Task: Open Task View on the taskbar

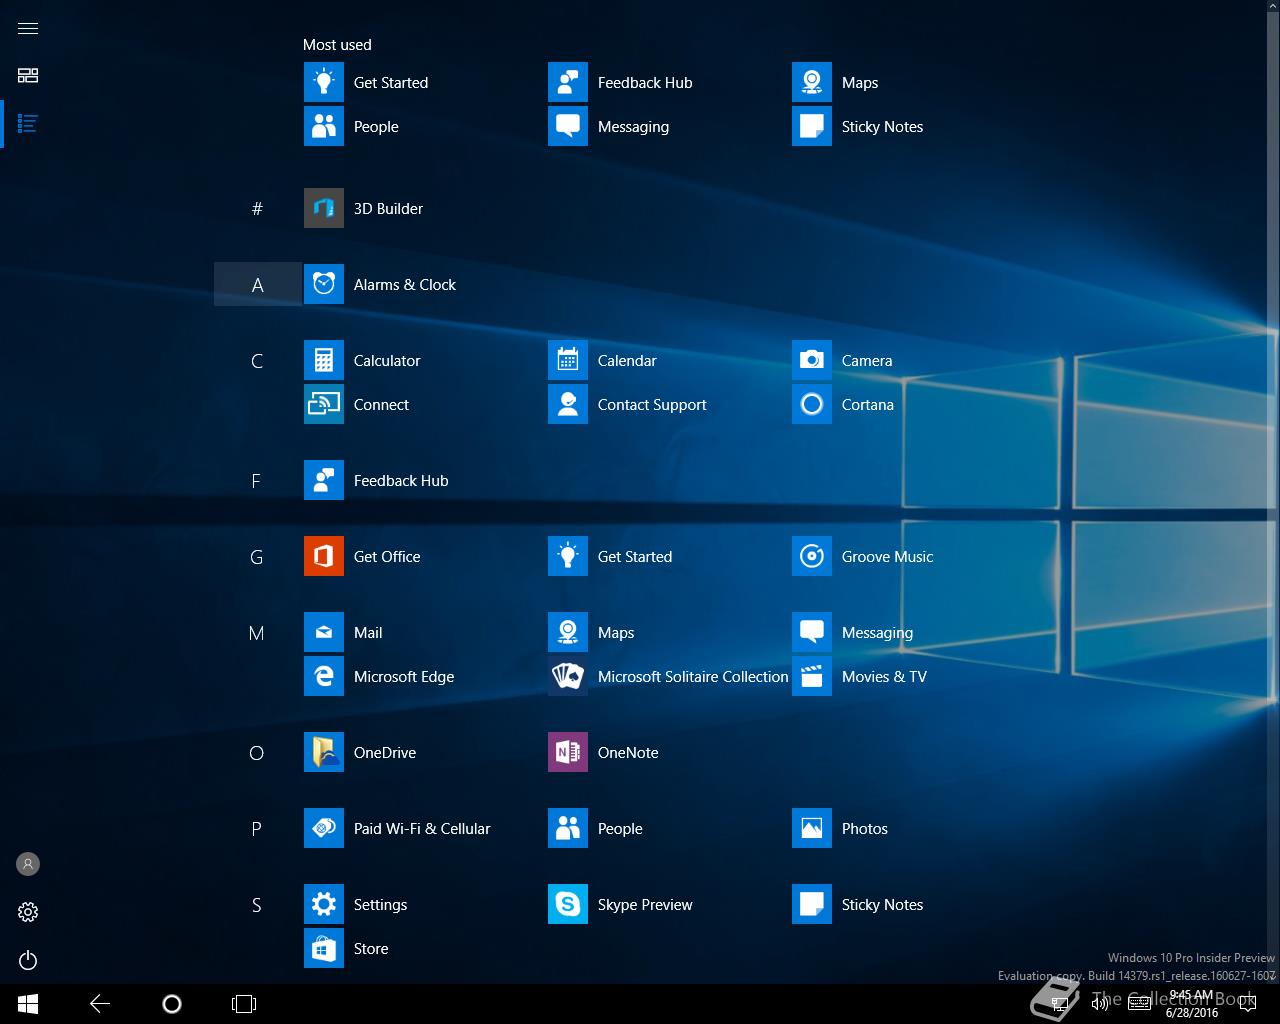Action: tap(244, 1004)
